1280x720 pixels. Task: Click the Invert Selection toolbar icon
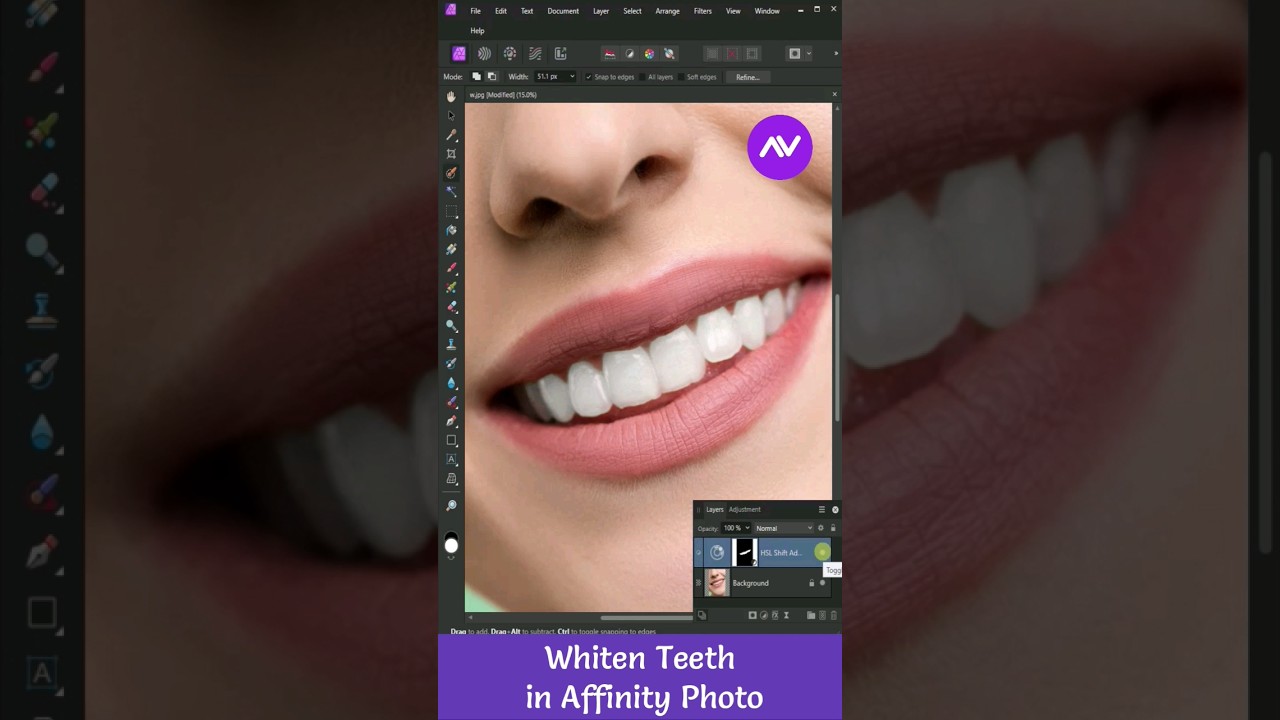(x=752, y=54)
